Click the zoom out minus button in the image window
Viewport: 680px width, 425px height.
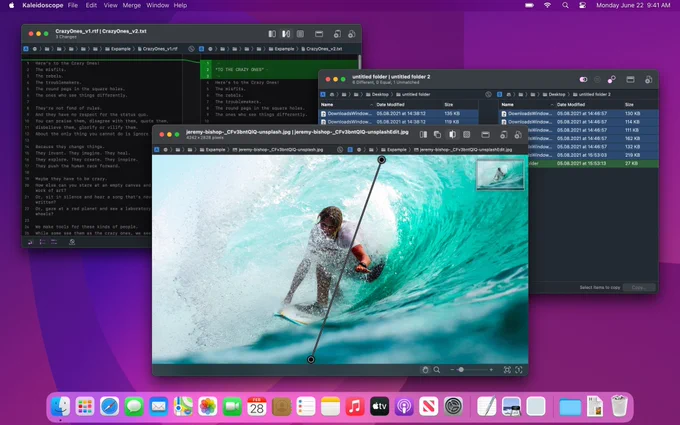pos(452,370)
